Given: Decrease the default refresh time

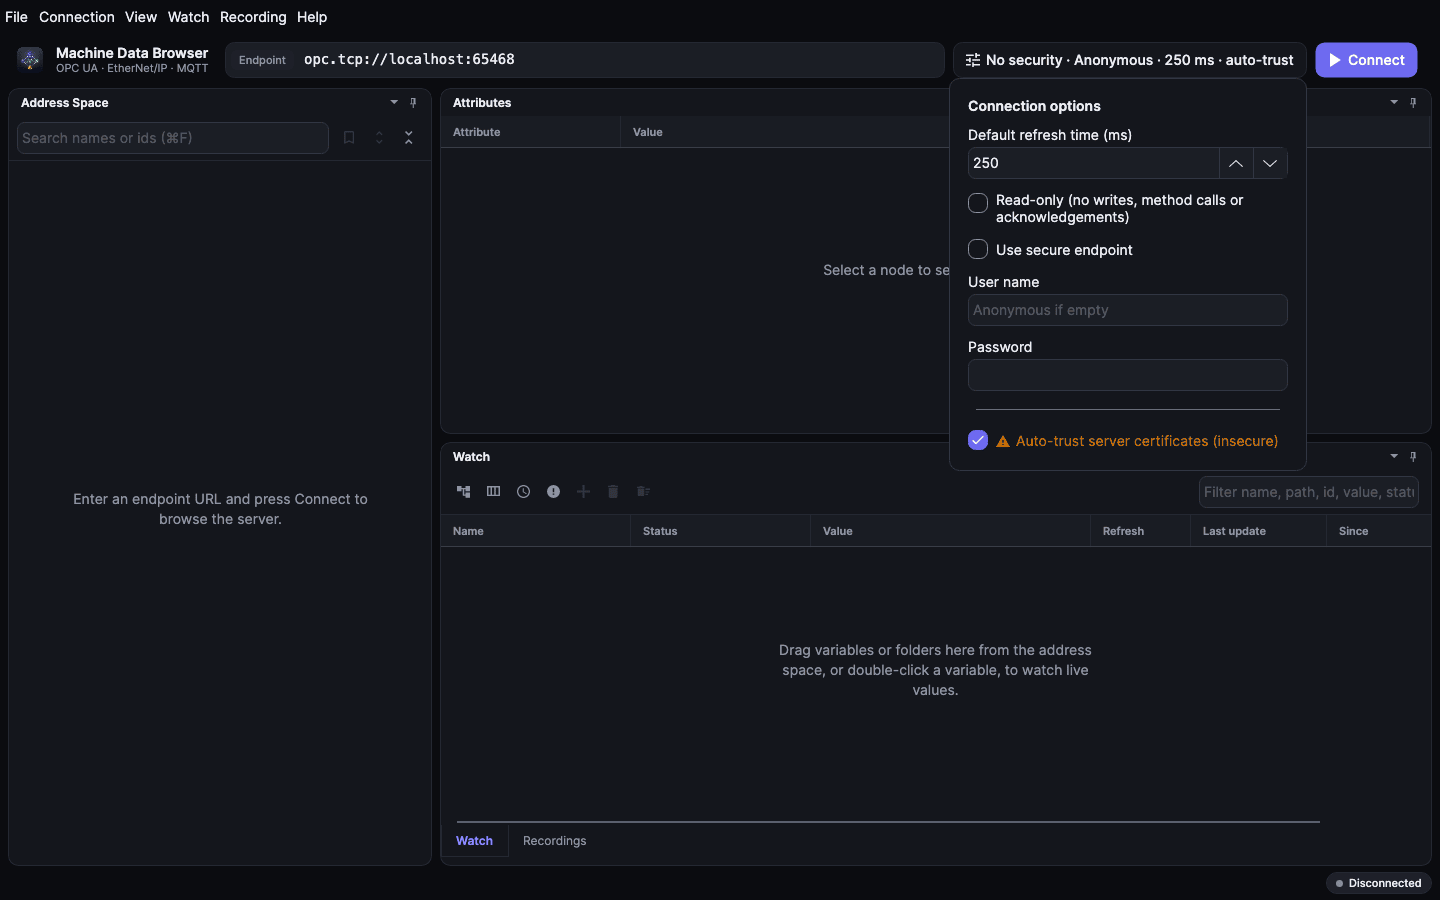Looking at the screenshot, I should (x=1270, y=163).
